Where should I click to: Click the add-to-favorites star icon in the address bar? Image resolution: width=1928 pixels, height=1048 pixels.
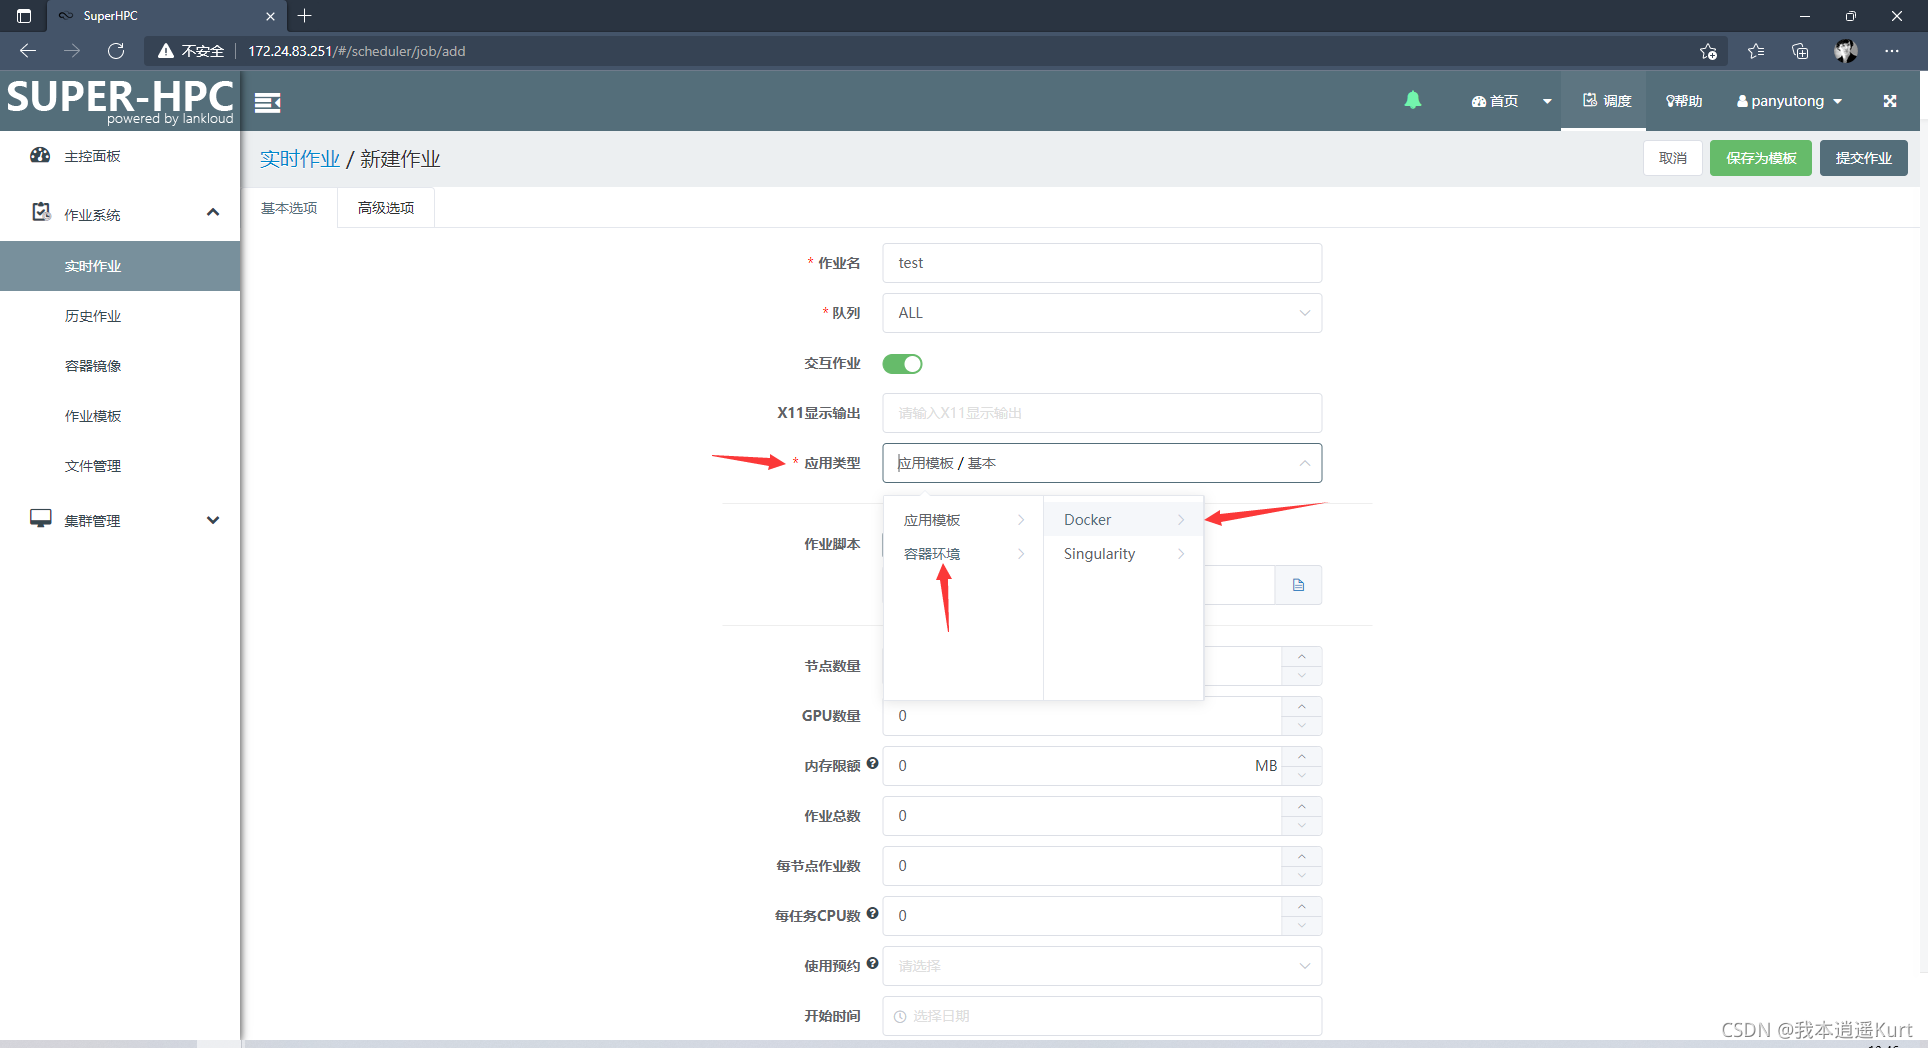coord(1708,51)
